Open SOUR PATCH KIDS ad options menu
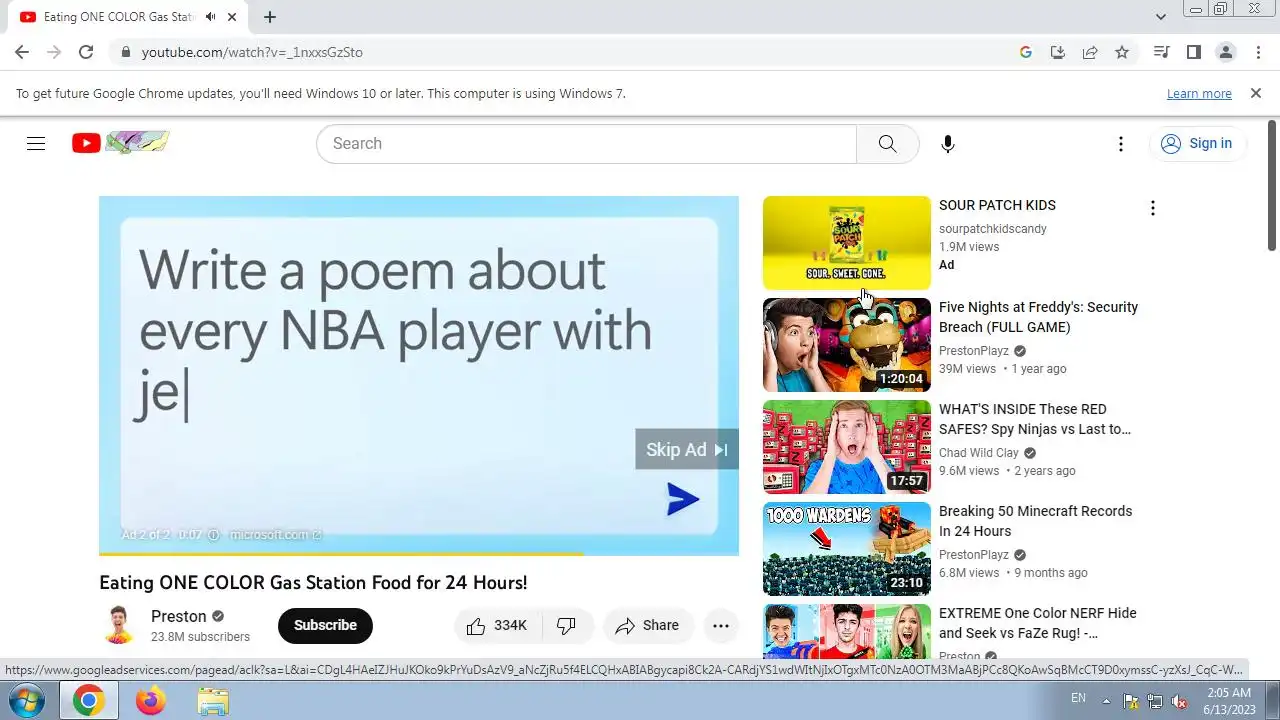This screenshot has height=720, width=1280. coord(1152,207)
